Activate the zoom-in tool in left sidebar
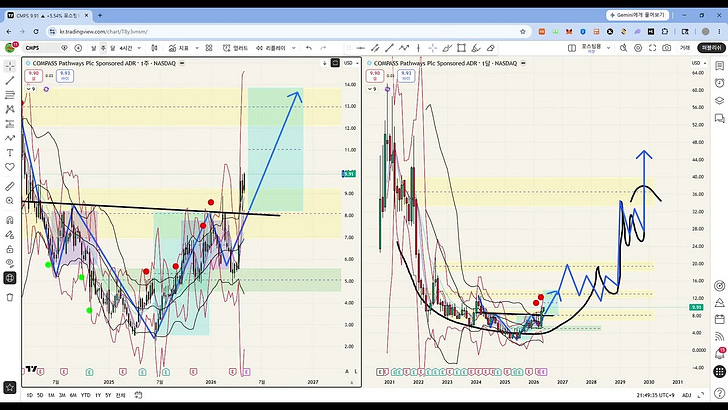This screenshot has height=410, width=728. [10, 201]
